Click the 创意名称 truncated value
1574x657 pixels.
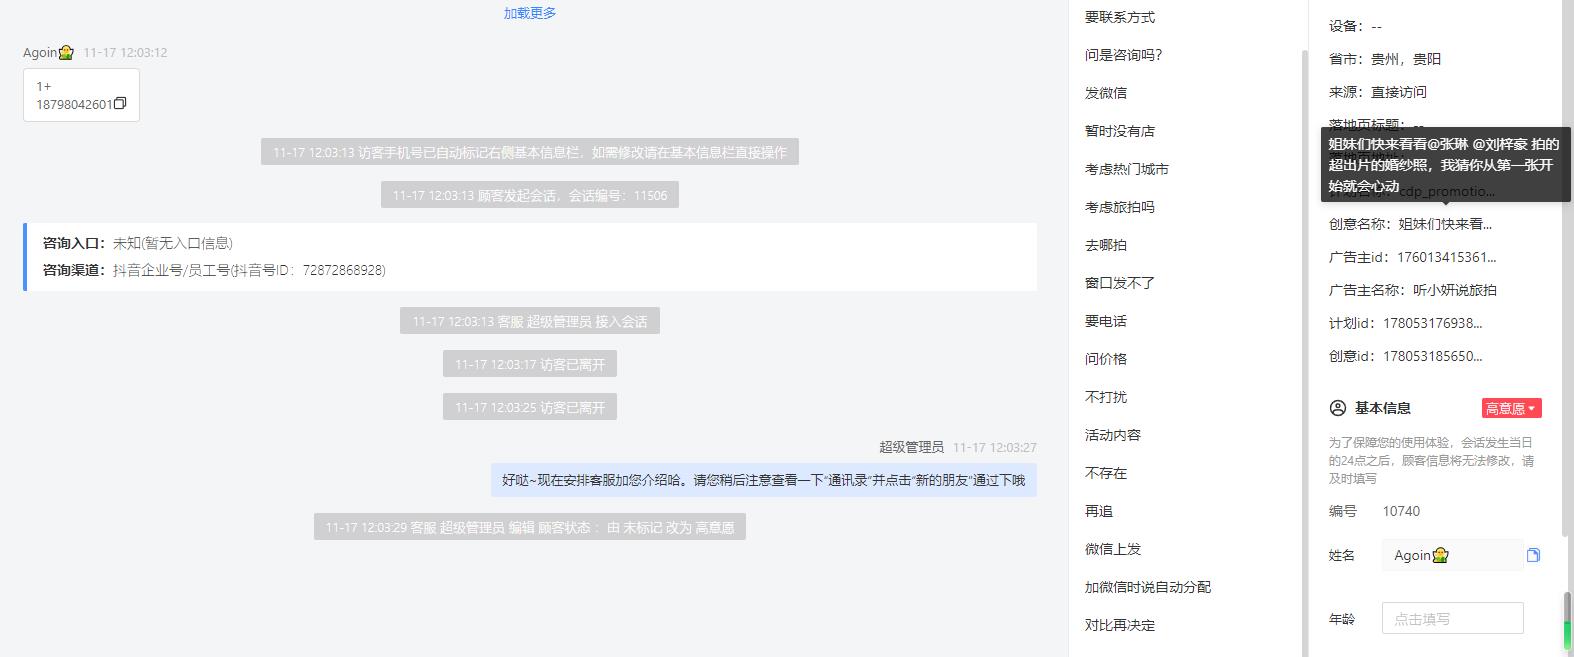pos(1445,224)
